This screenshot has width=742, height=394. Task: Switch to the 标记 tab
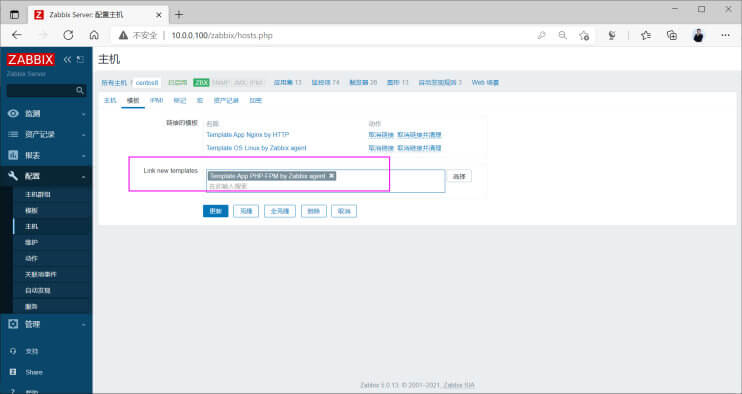tap(180, 100)
